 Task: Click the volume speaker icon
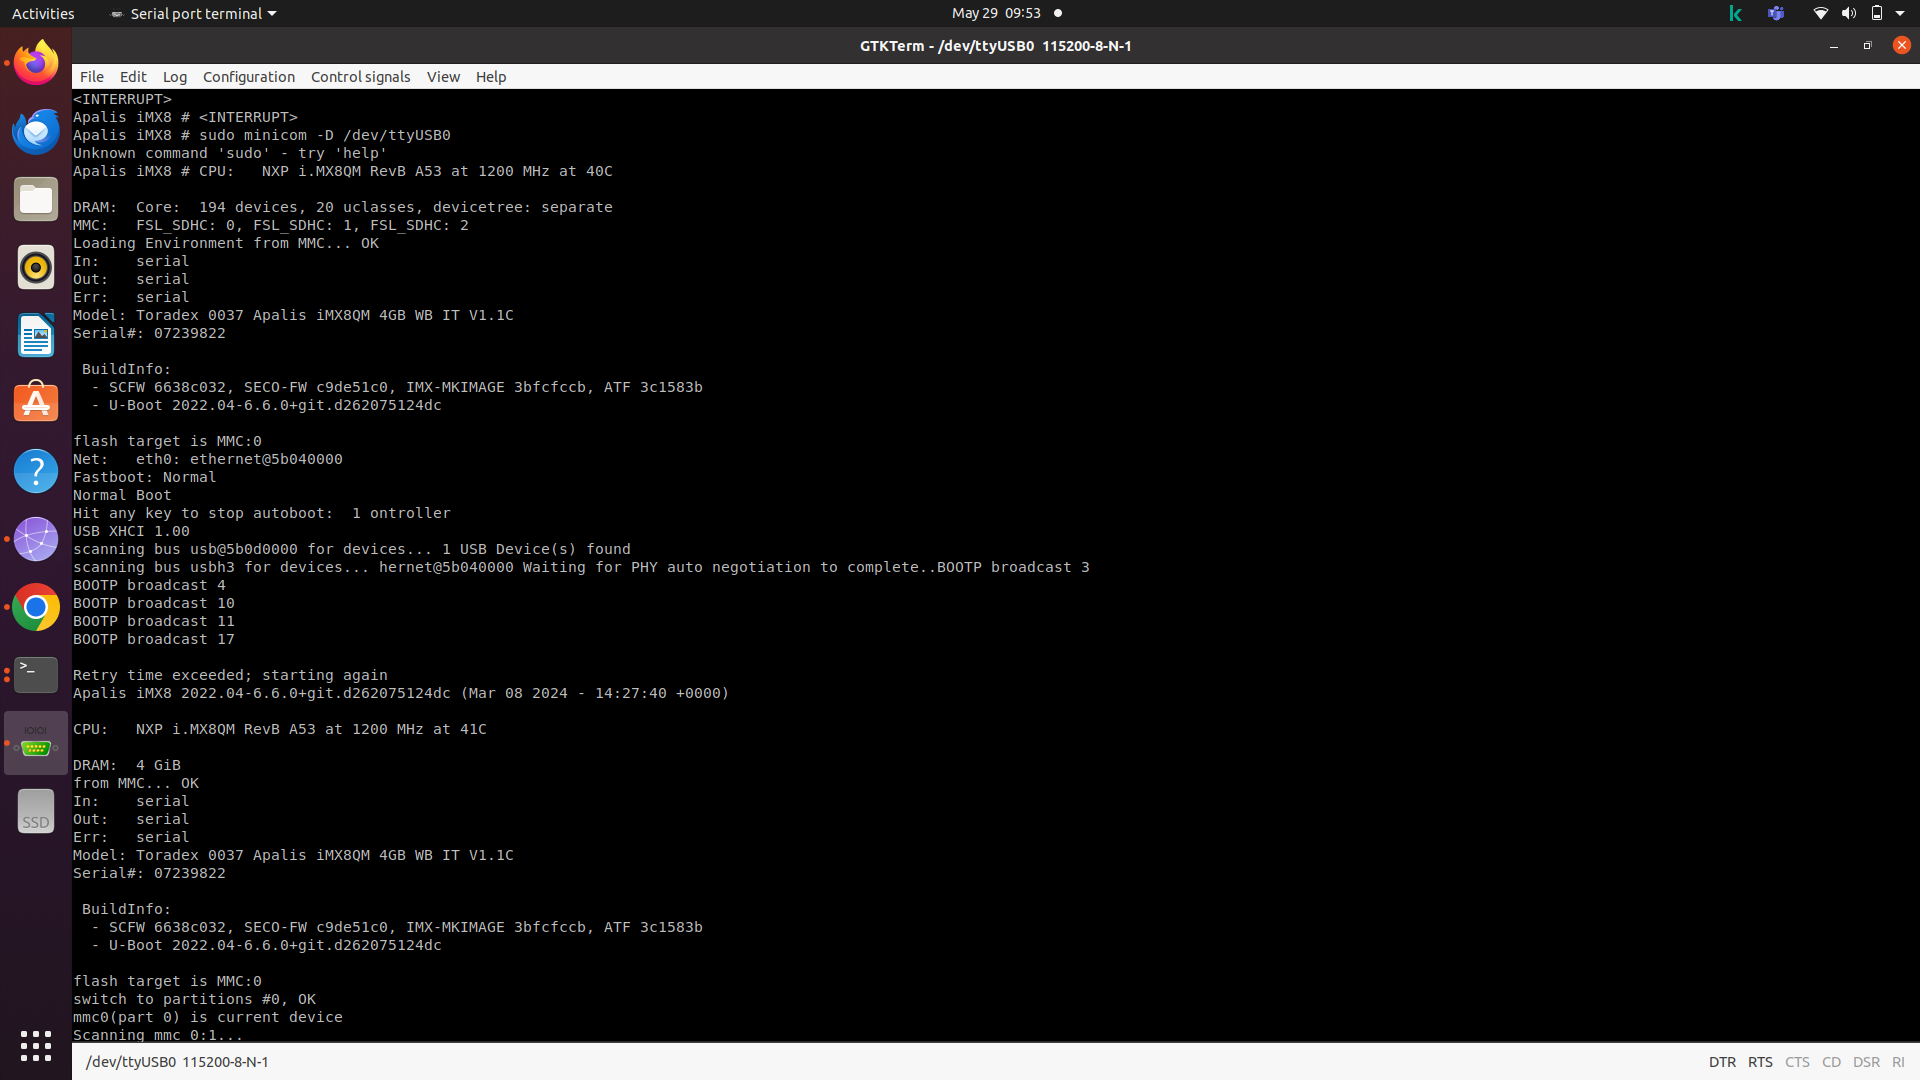[x=1848, y=13]
